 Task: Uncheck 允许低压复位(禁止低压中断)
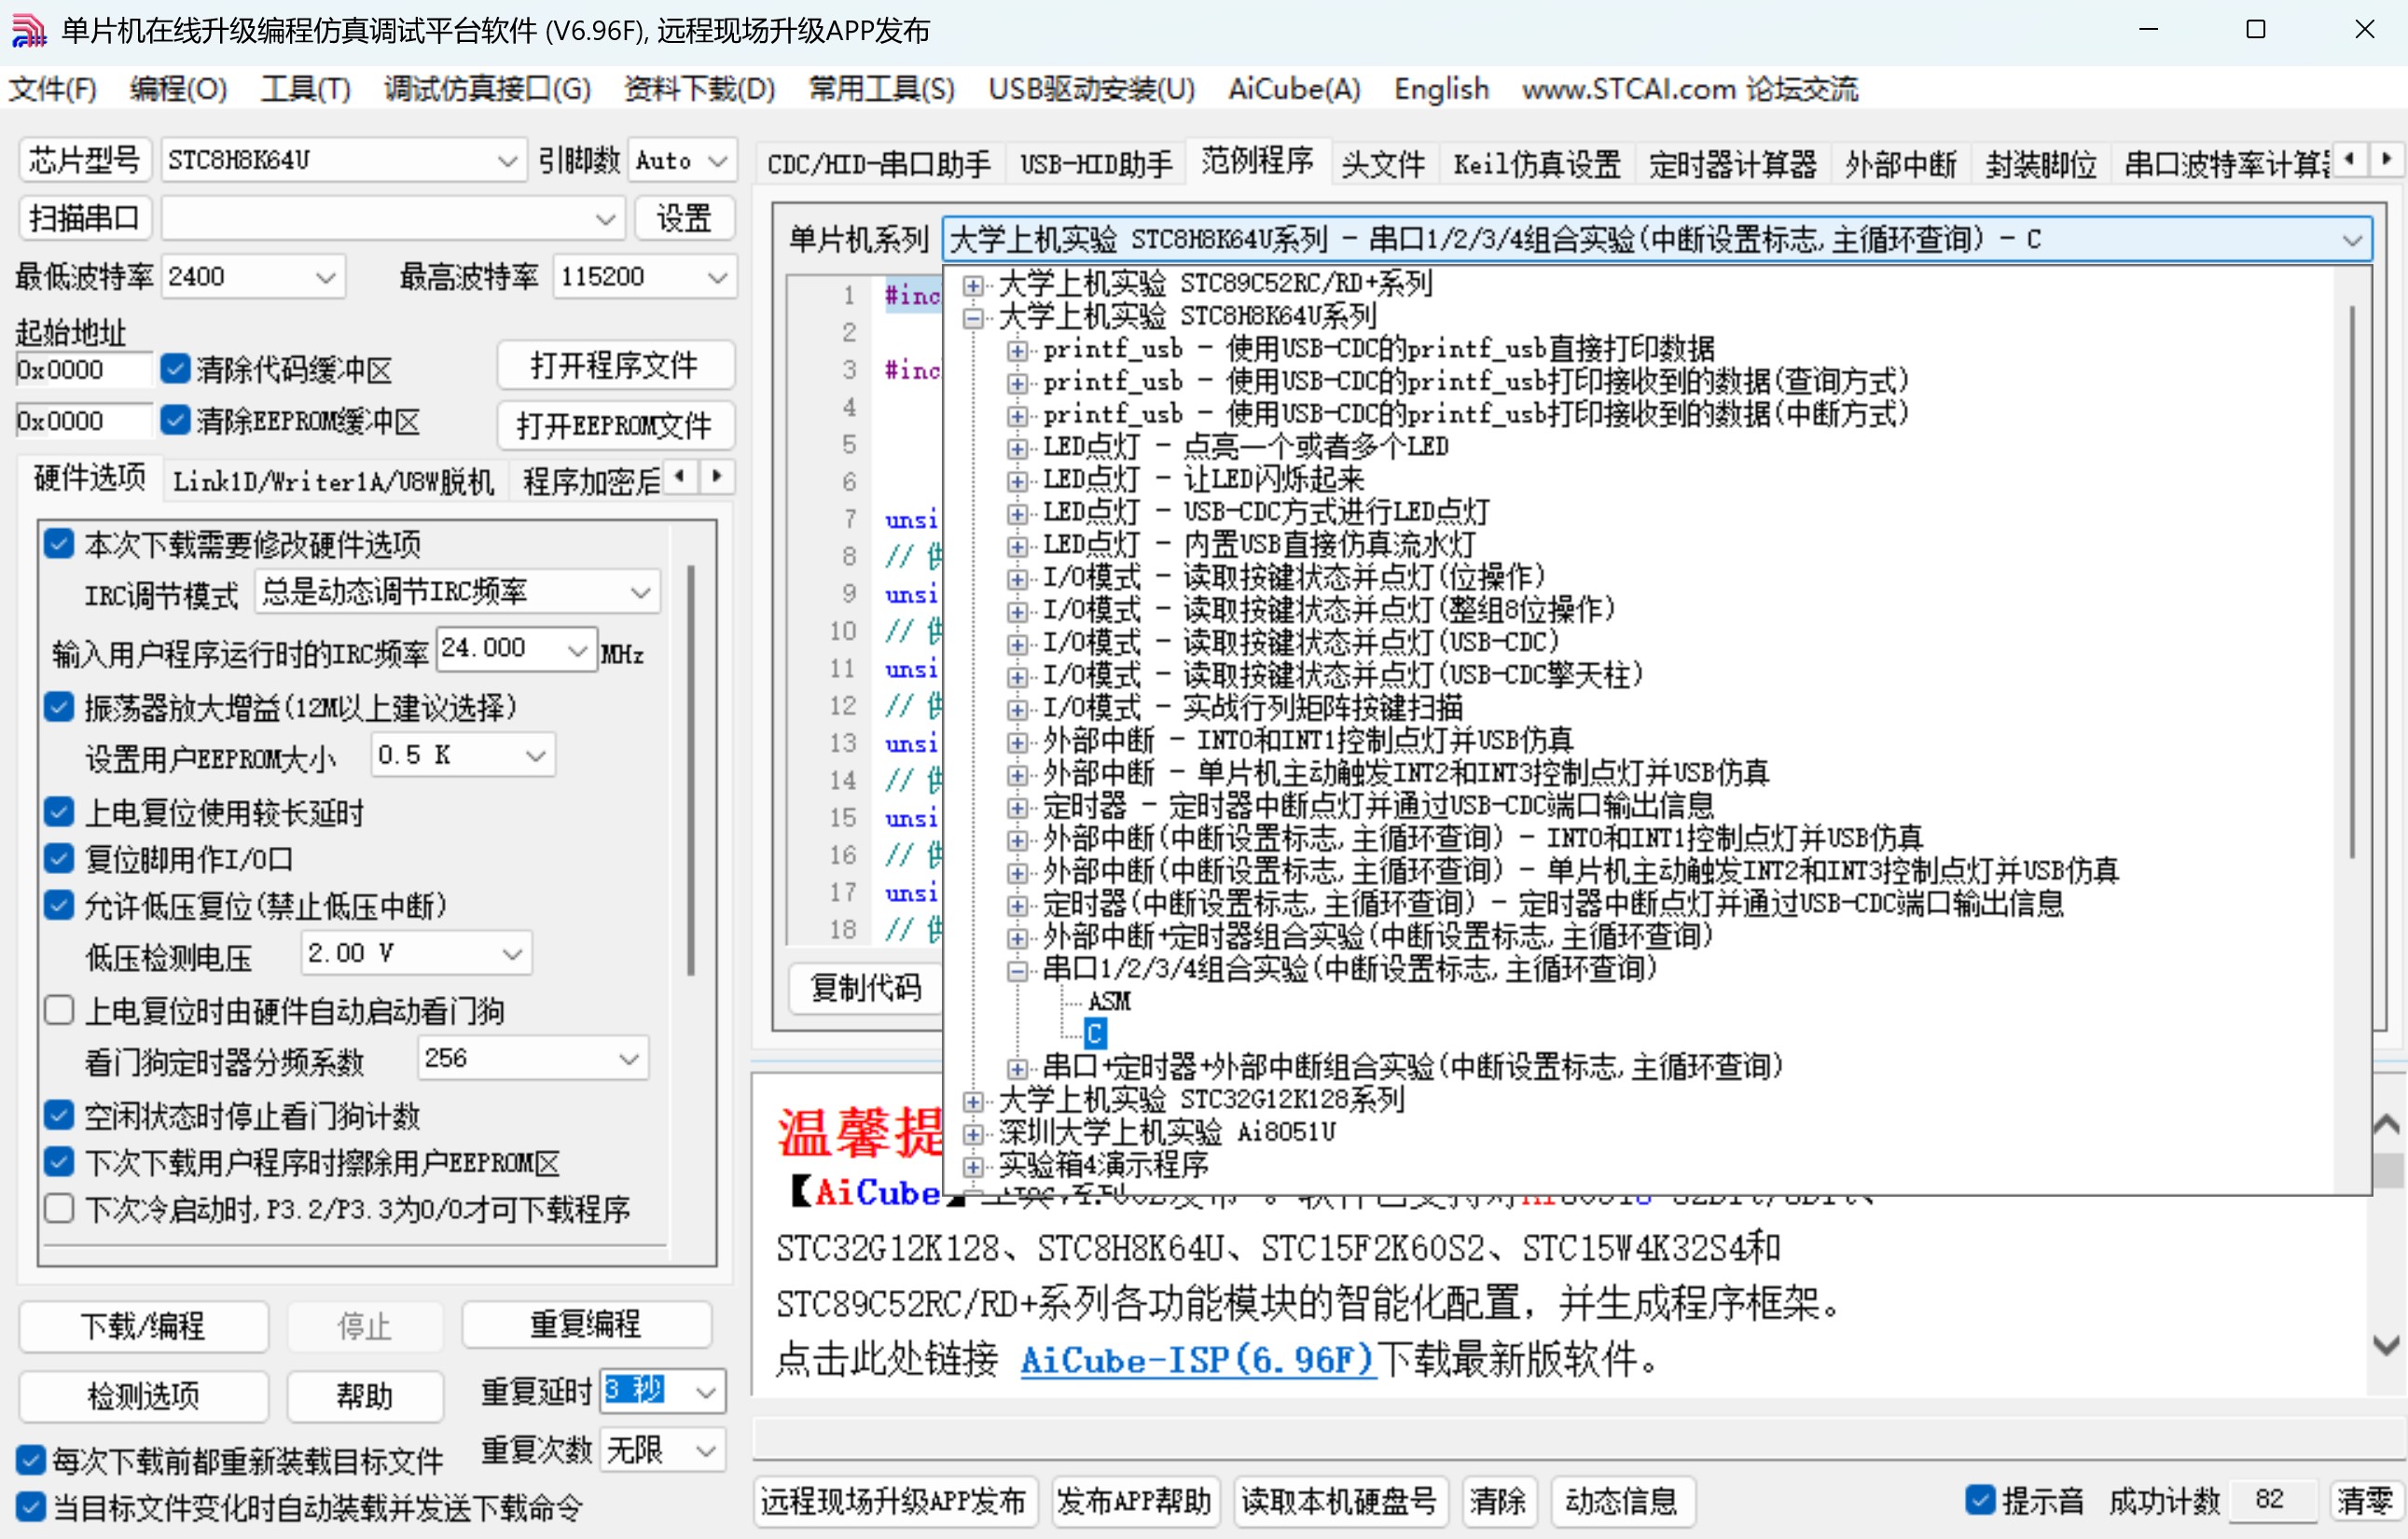coord(59,905)
